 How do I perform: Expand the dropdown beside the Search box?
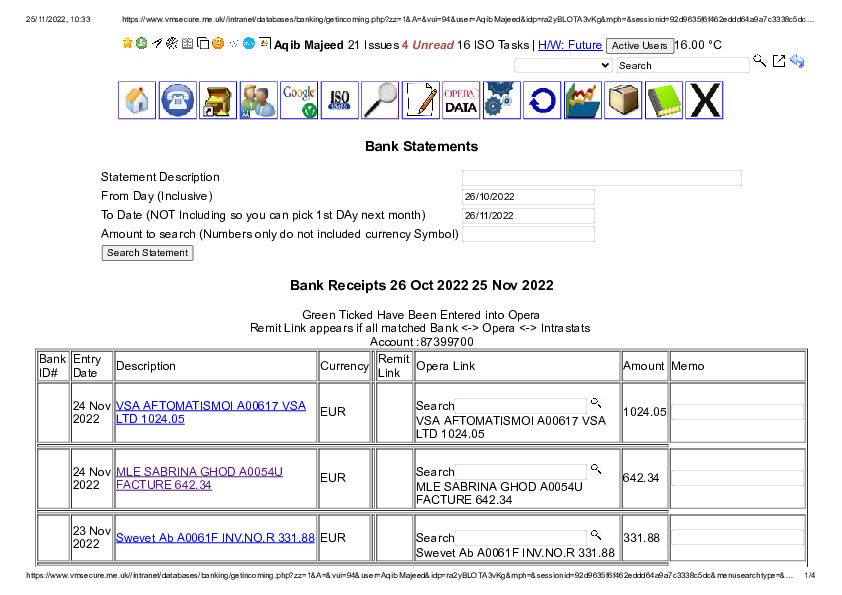pos(563,65)
